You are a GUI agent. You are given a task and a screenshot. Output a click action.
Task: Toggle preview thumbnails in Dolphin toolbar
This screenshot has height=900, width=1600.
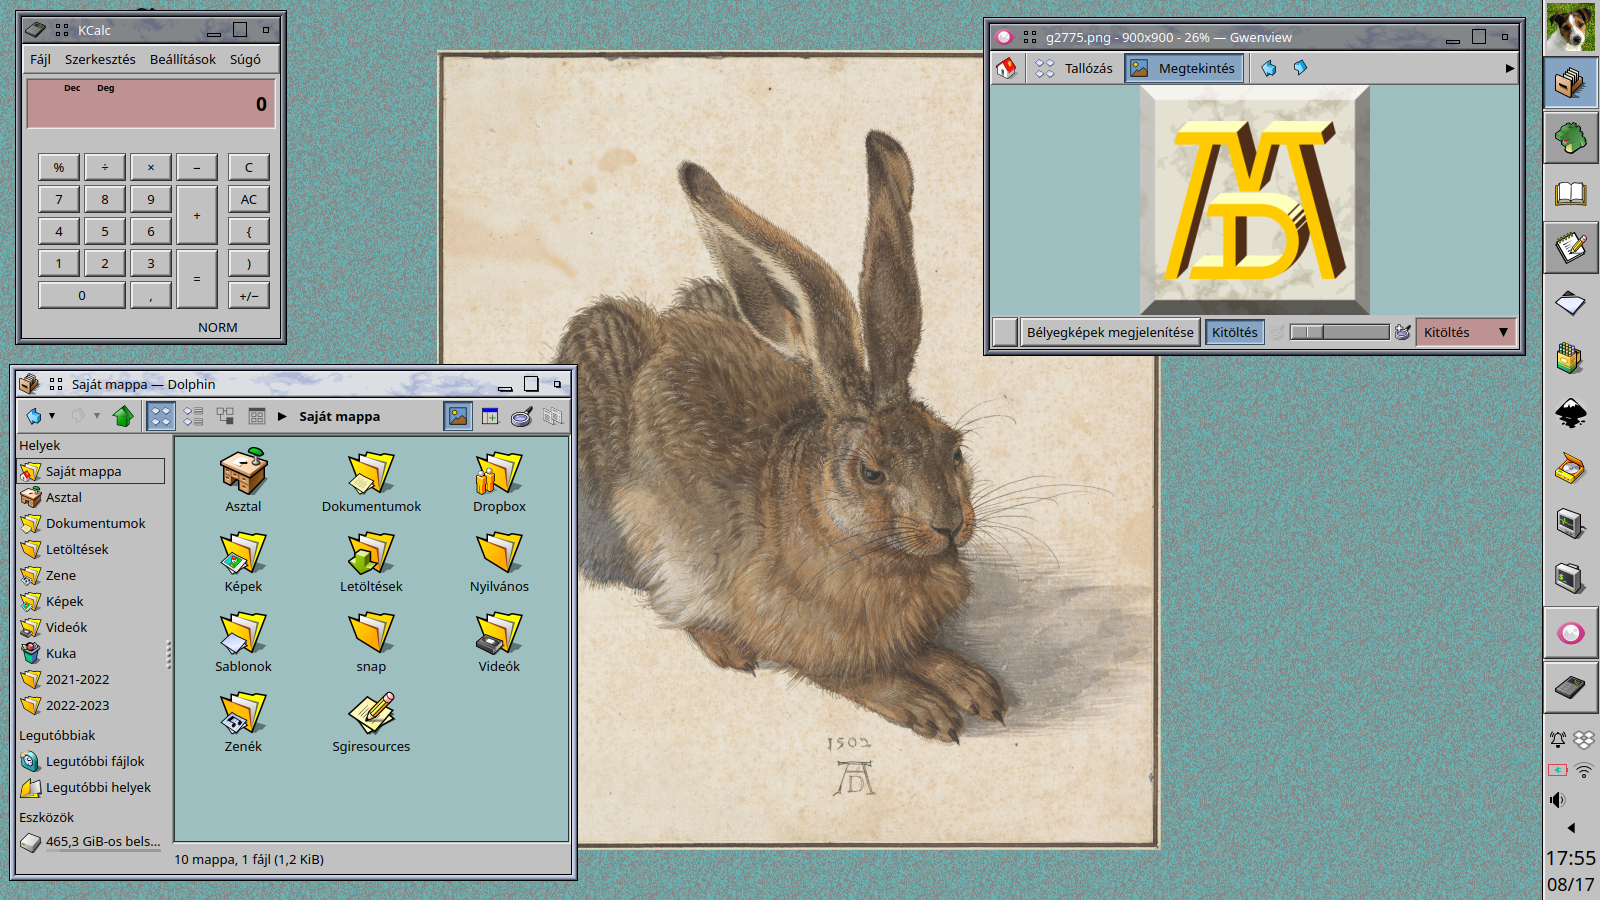pyautogui.click(x=458, y=416)
